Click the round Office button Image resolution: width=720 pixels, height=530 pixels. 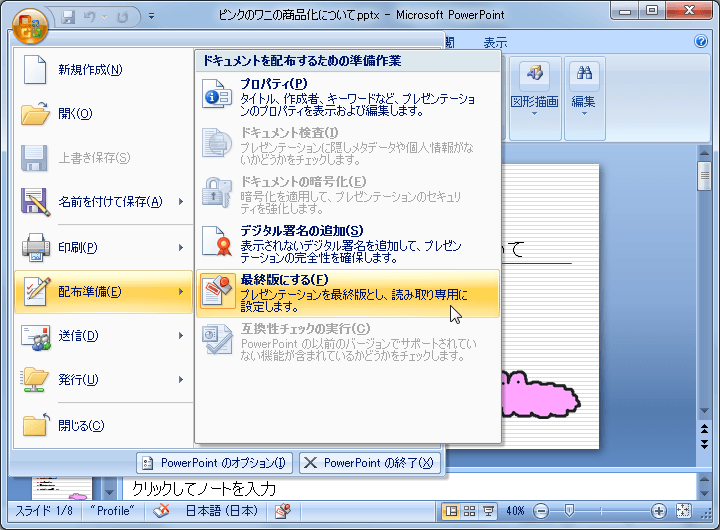[x=30, y=25]
